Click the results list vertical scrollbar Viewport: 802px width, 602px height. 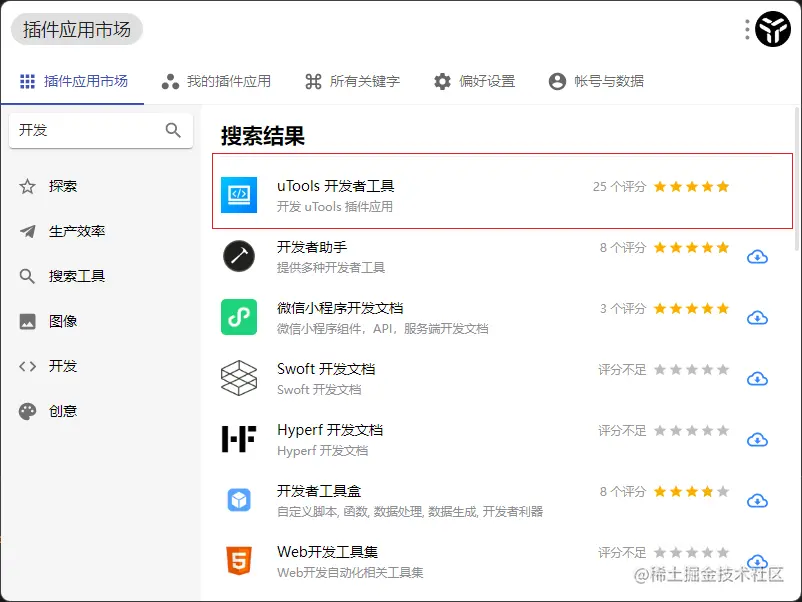coord(797,178)
